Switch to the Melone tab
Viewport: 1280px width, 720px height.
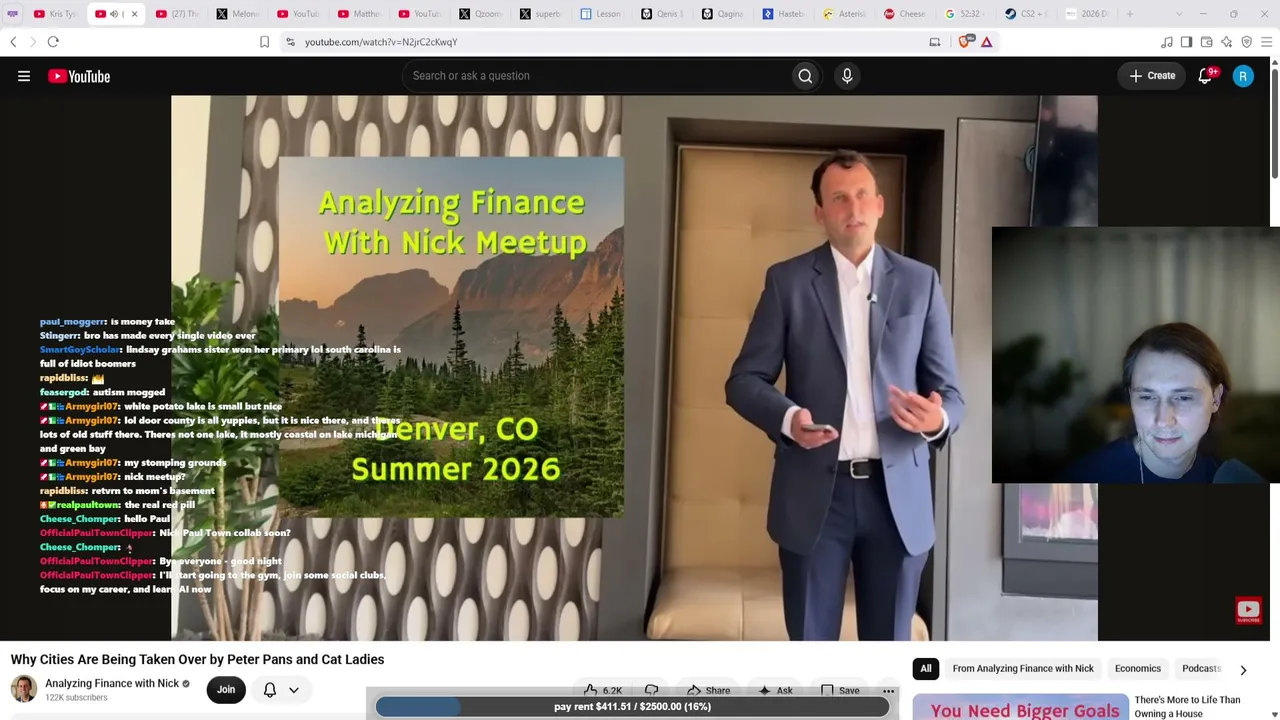click(237, 14)
